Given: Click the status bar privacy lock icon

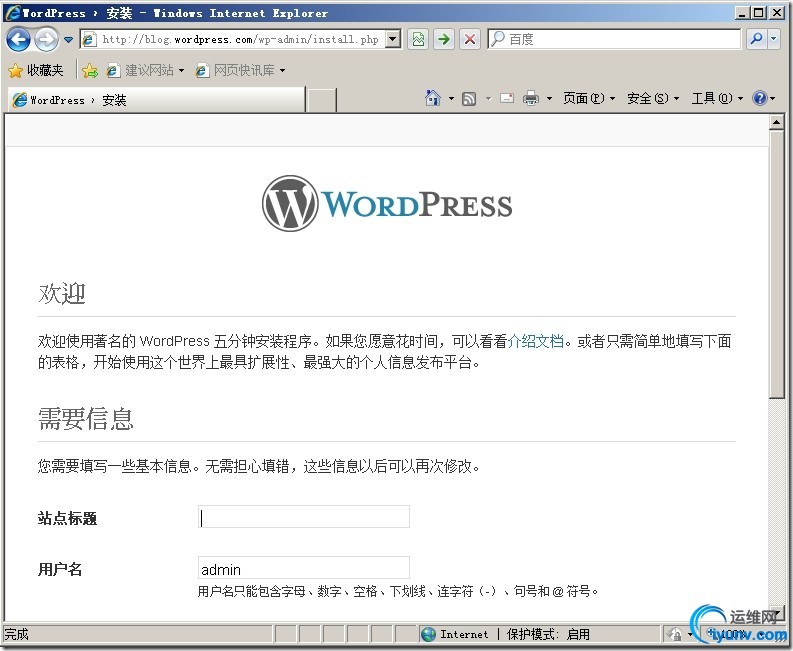Looking at the screenshot, I should coord(674,634).
